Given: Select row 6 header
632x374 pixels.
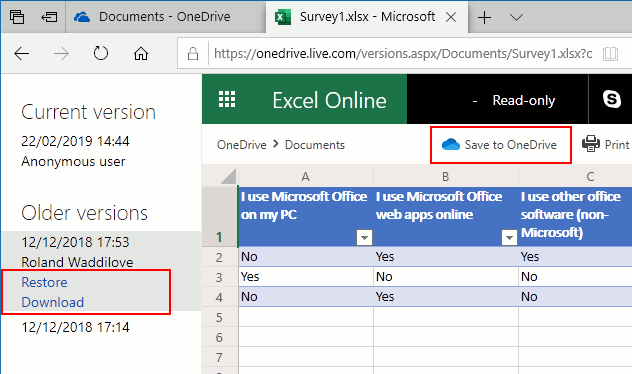Looking at the screenshot, I should pyautogui.click(x=220, y=337).
